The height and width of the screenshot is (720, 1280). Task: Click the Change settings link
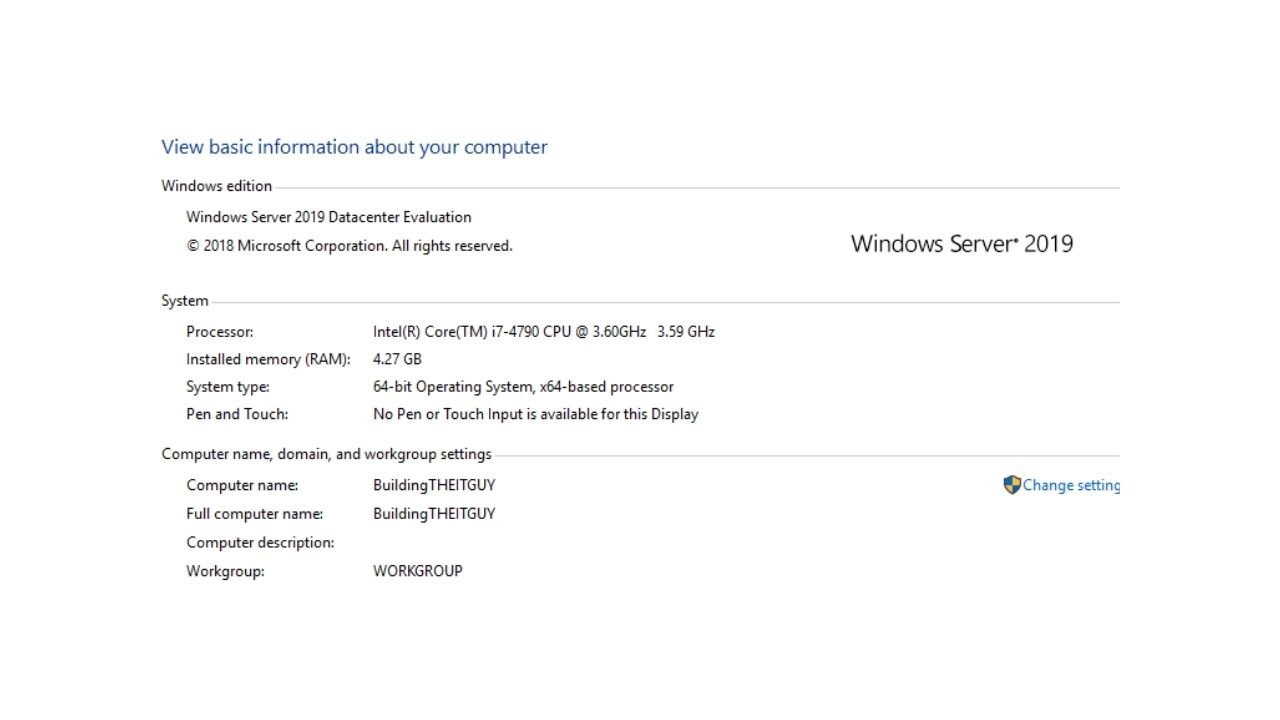pos(1071,485)
